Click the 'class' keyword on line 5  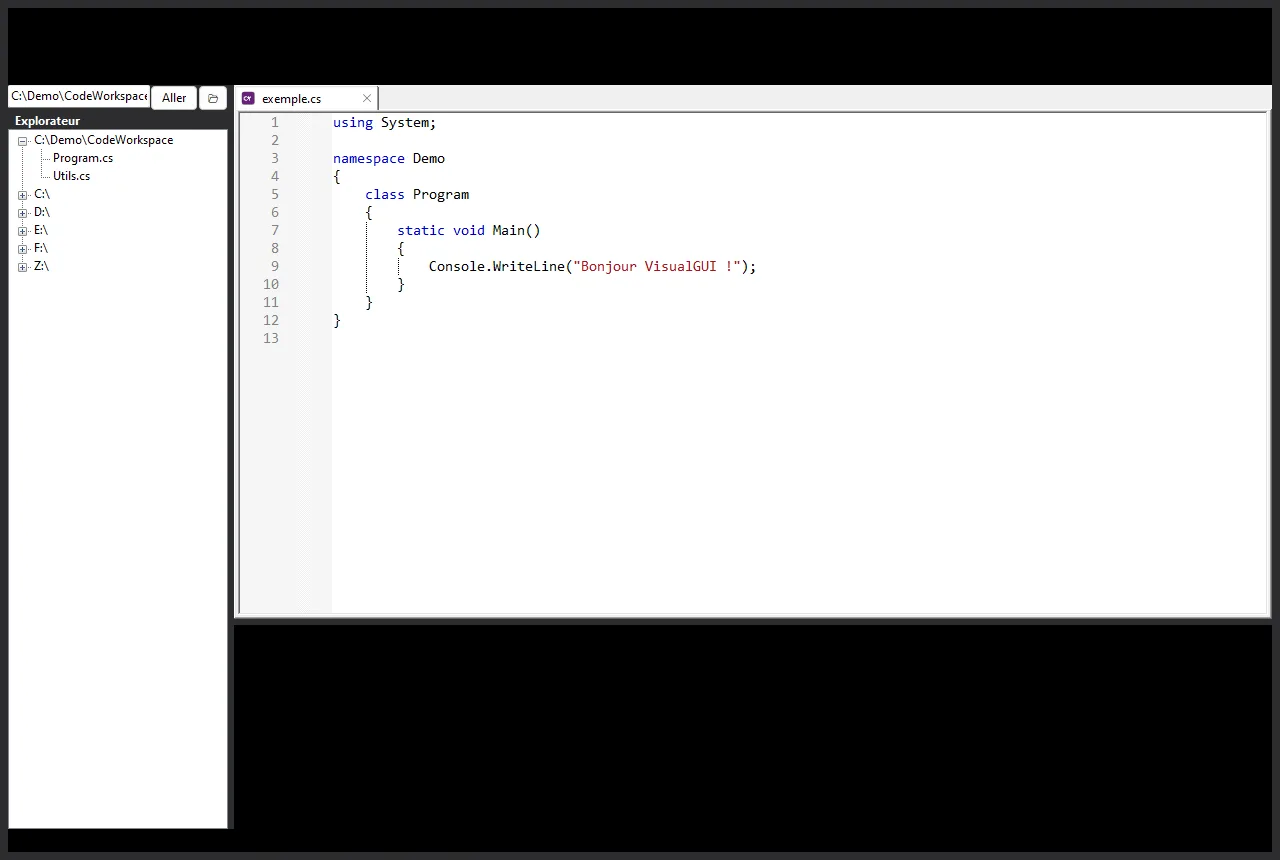(385, 194)
